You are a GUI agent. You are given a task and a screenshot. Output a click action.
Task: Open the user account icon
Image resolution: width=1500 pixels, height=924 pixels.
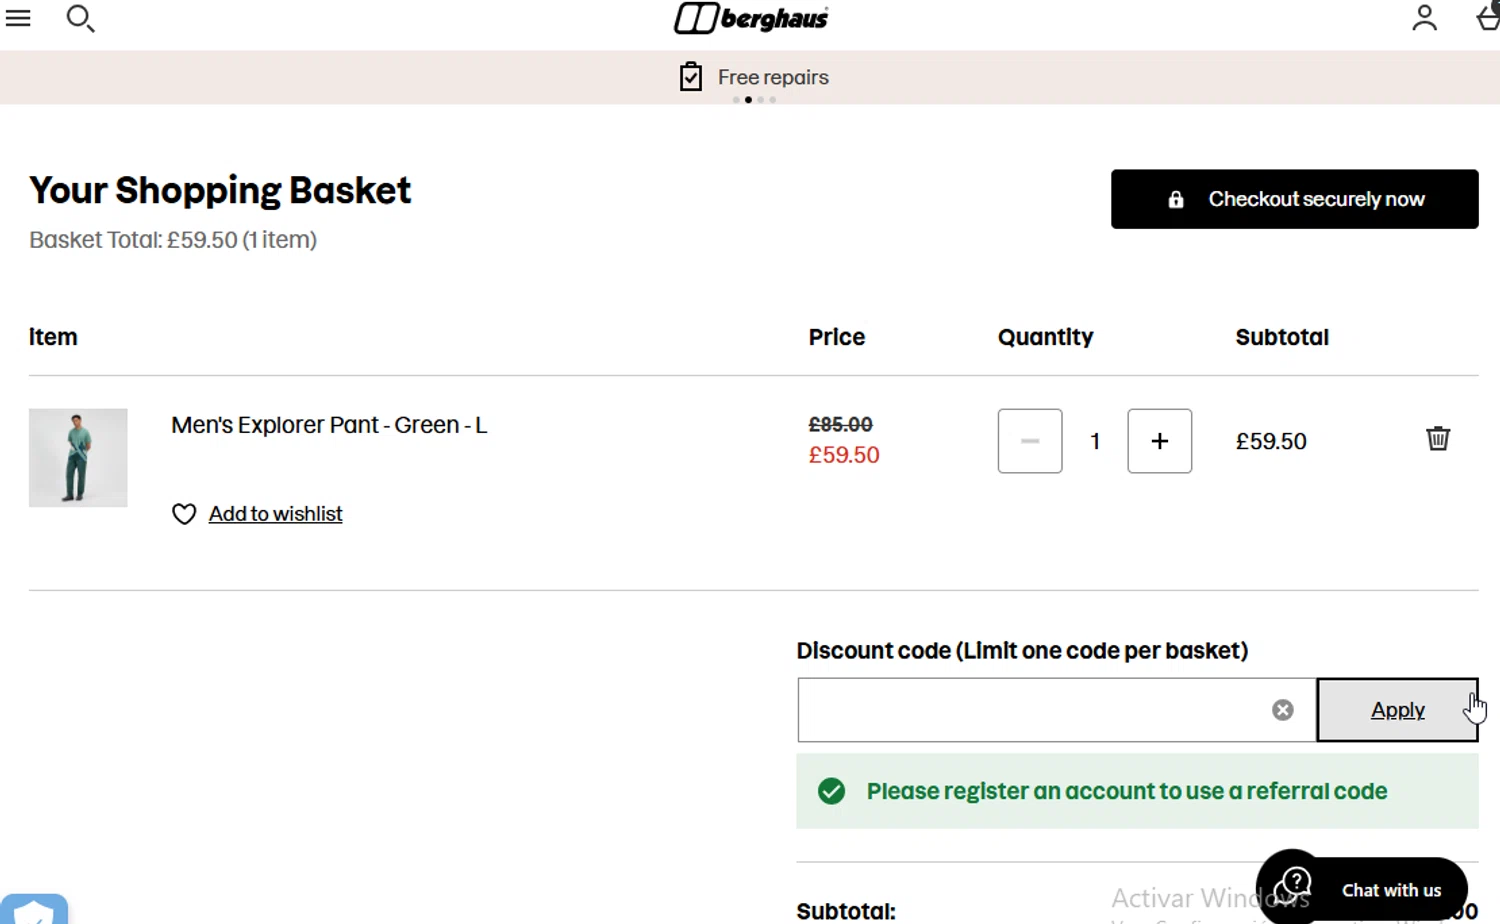click(x=1424, y=18)
